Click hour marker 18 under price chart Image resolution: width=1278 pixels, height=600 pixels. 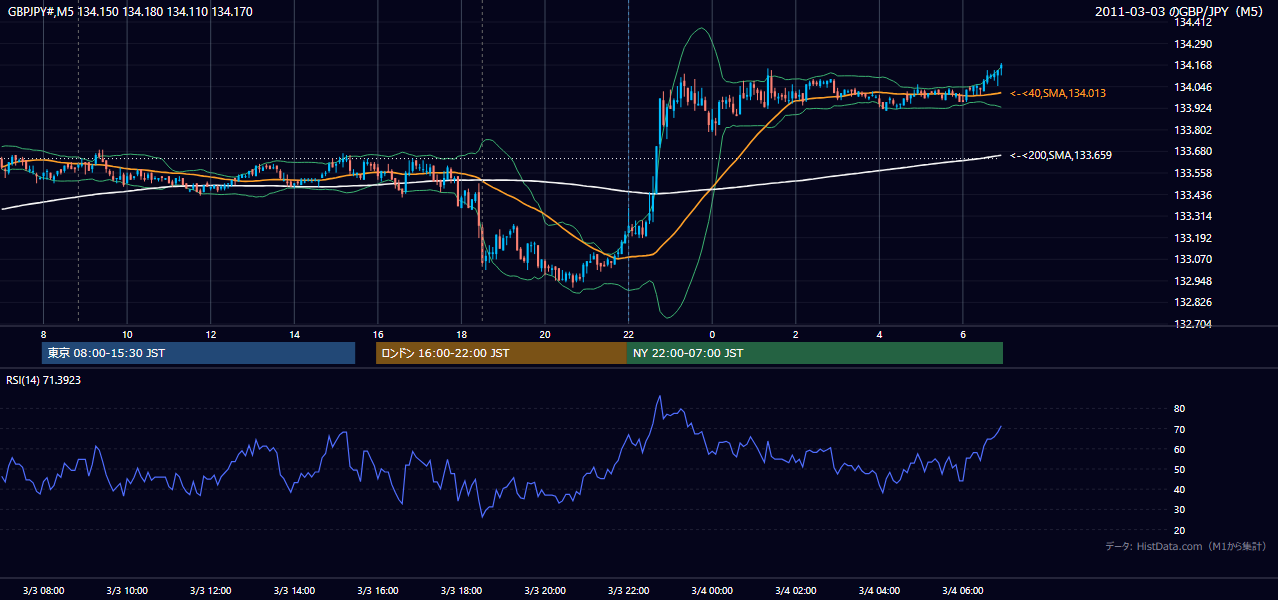(461, 334)
